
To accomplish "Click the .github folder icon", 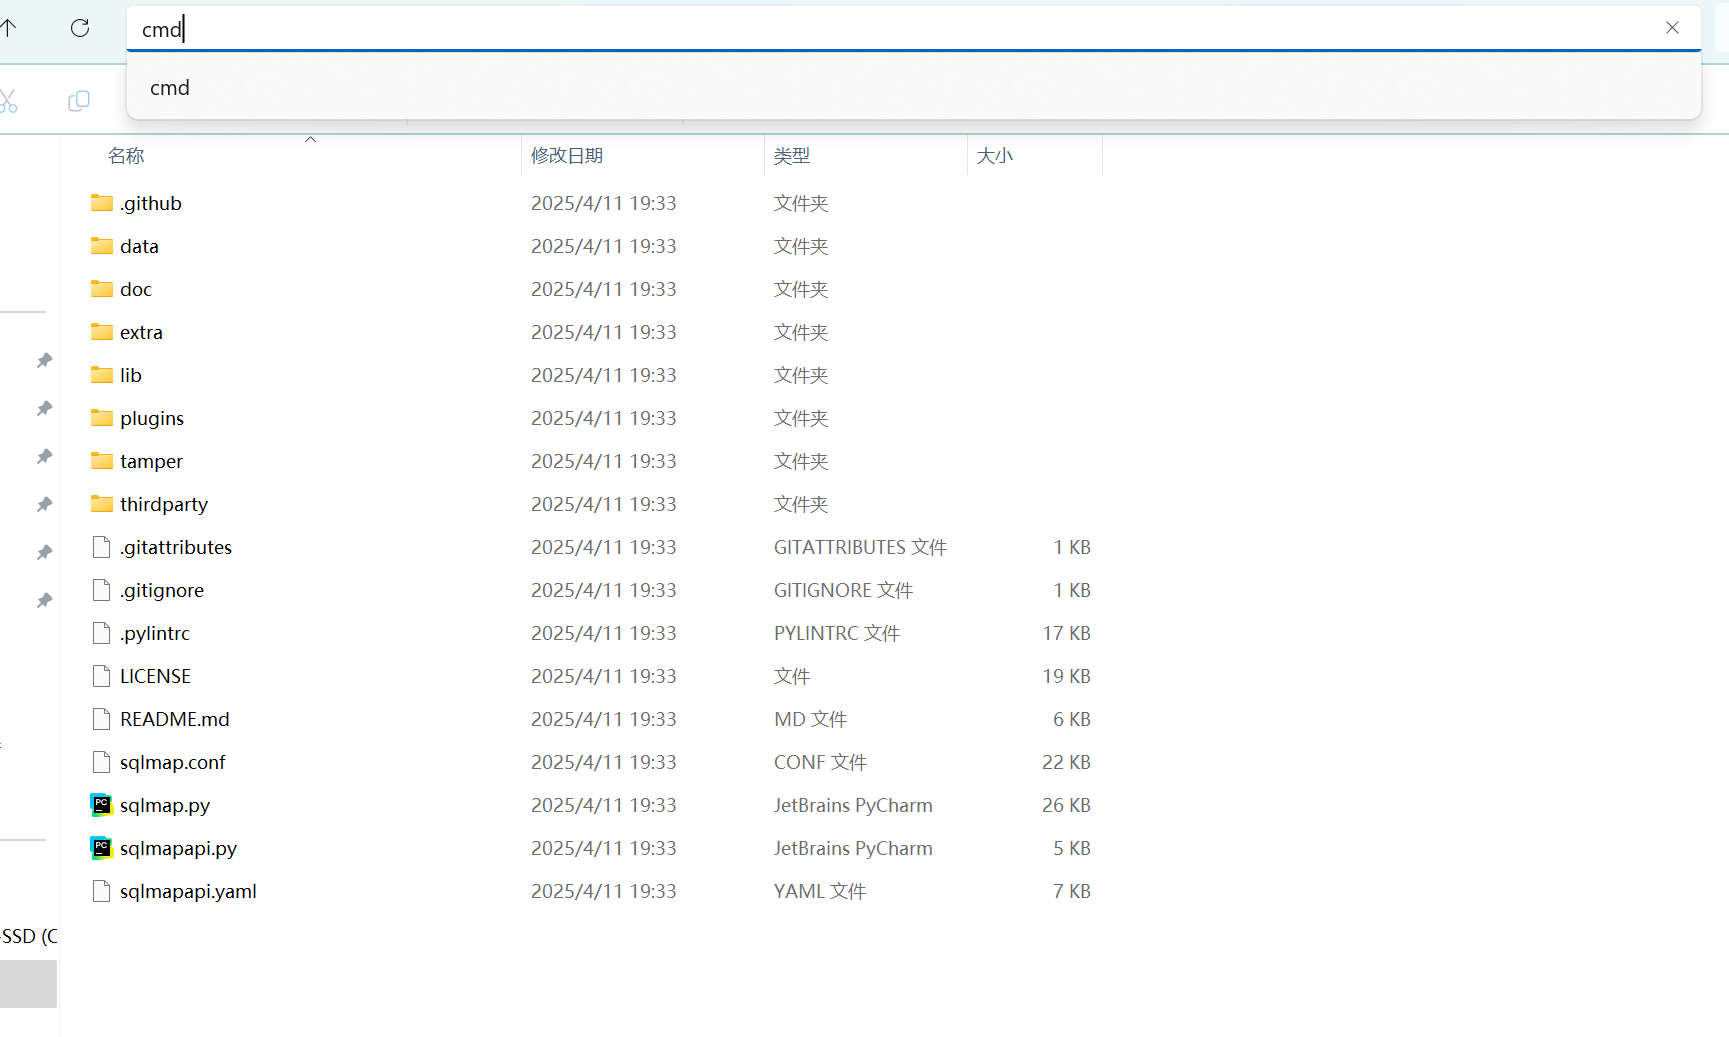I will point(102,203).
